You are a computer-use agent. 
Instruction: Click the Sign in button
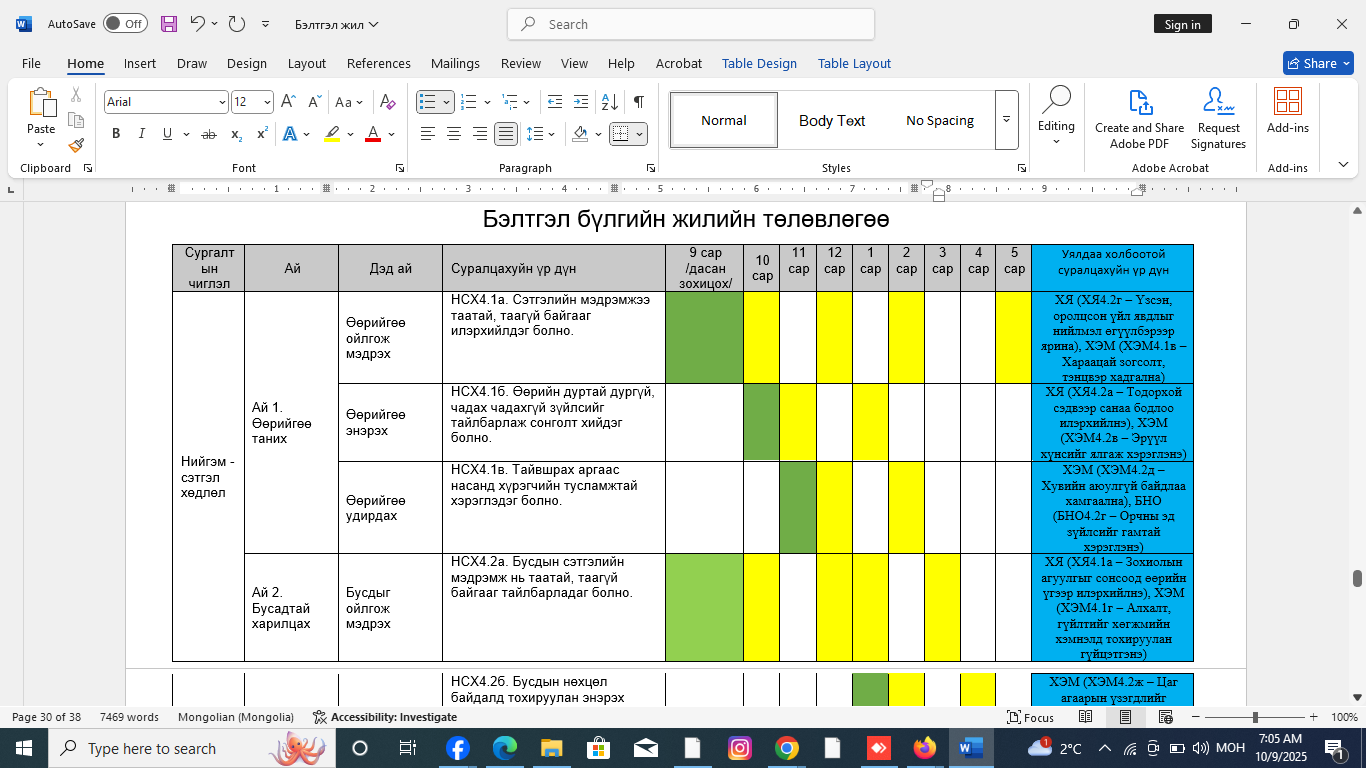[x=1182, y=24]
